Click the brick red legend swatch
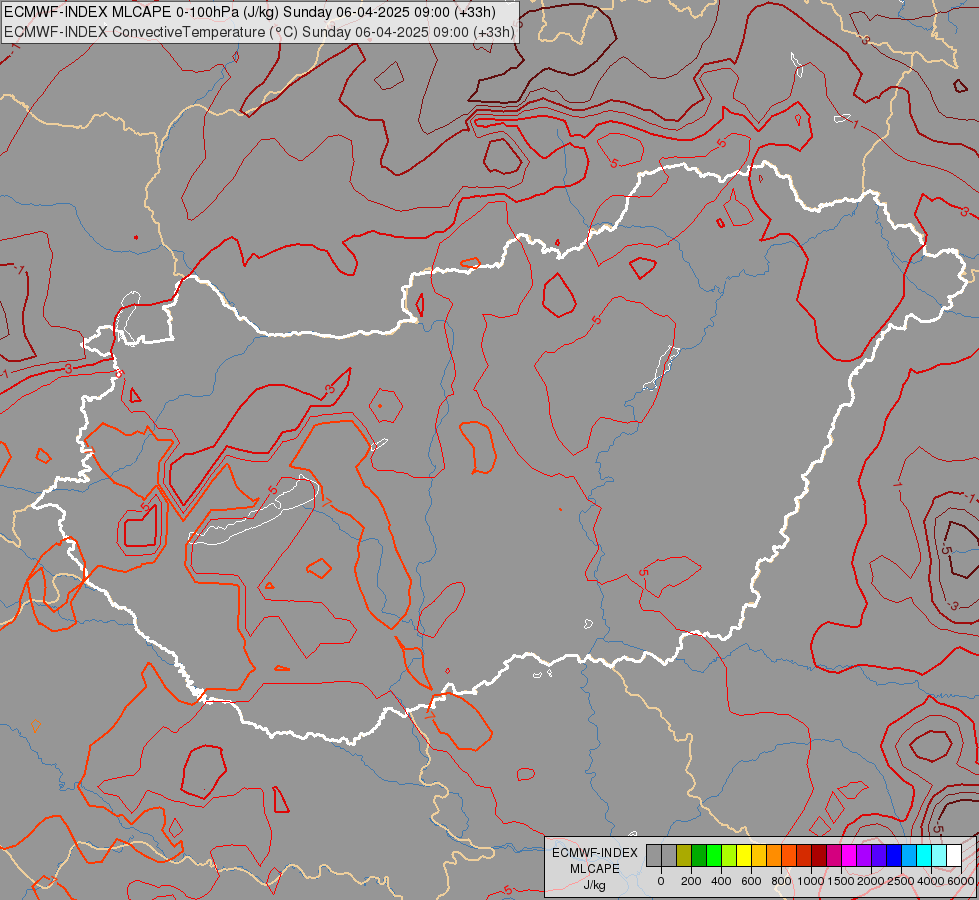Image resolution: width=979 pixels, height=900 pixels. pos(804,856)
